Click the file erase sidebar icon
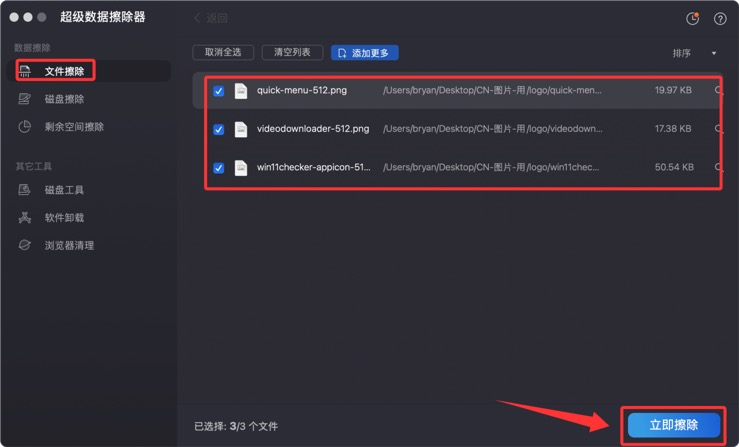Image resolution: width=739 pixels, height=447 pixels. (x=25, y=71)
